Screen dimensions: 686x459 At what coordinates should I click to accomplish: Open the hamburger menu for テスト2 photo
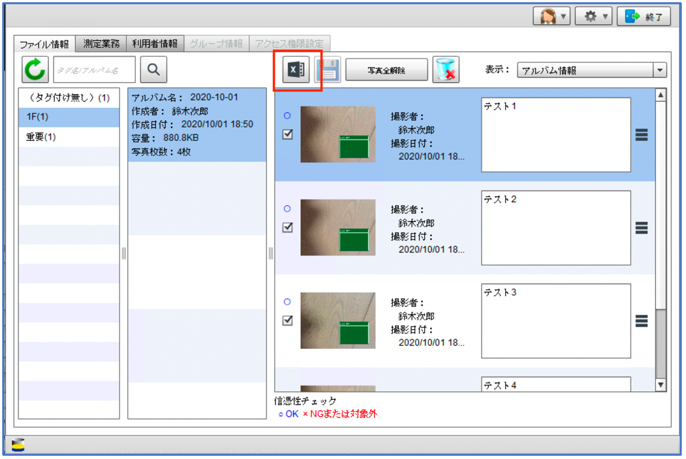pos(642,228)
